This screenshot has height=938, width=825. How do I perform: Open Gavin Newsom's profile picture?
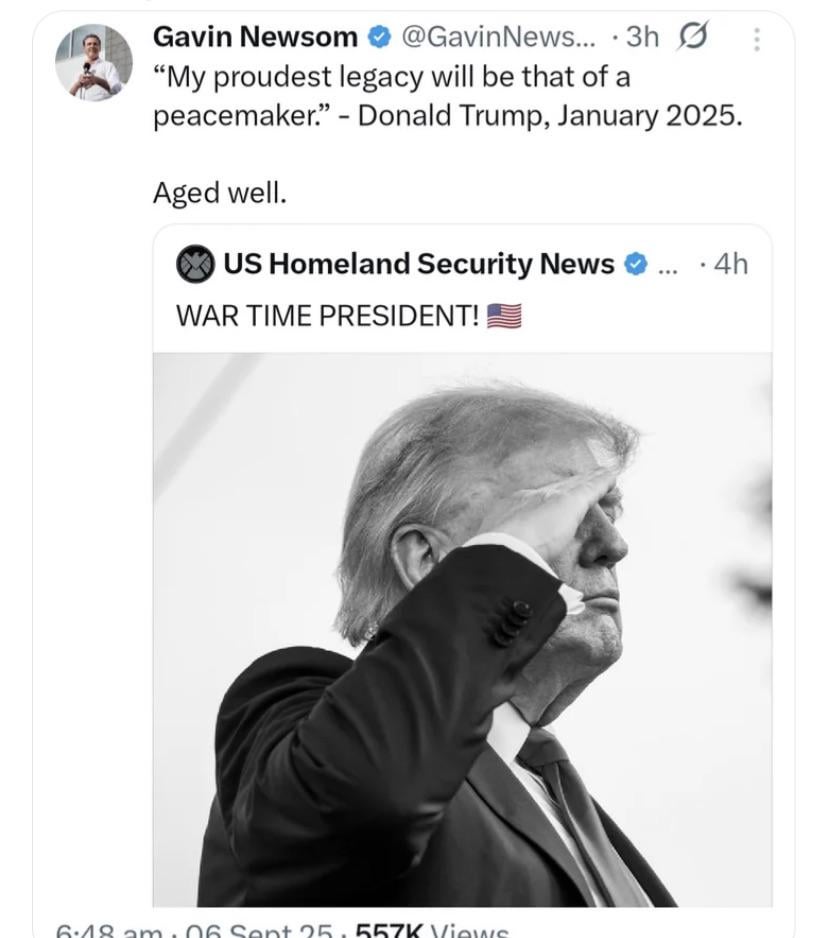pos(94,62)
